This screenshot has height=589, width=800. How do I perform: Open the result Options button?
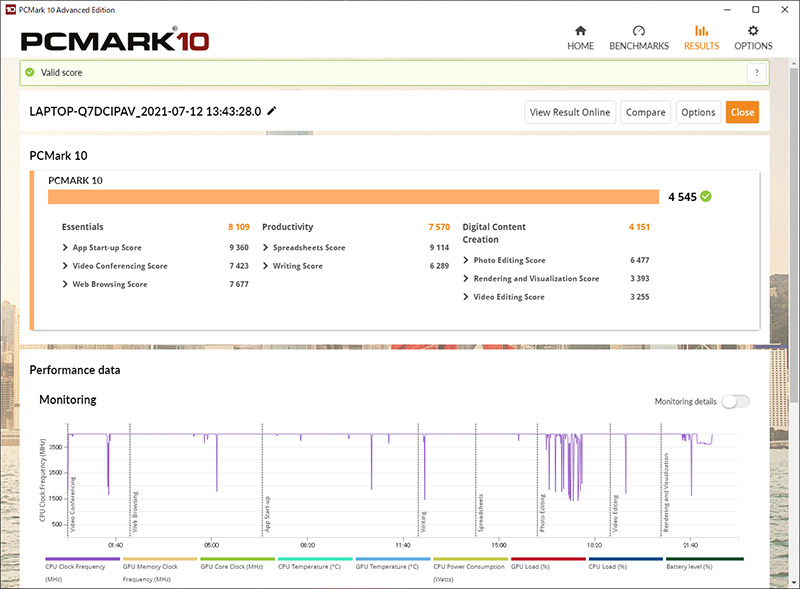click(698, 112)
